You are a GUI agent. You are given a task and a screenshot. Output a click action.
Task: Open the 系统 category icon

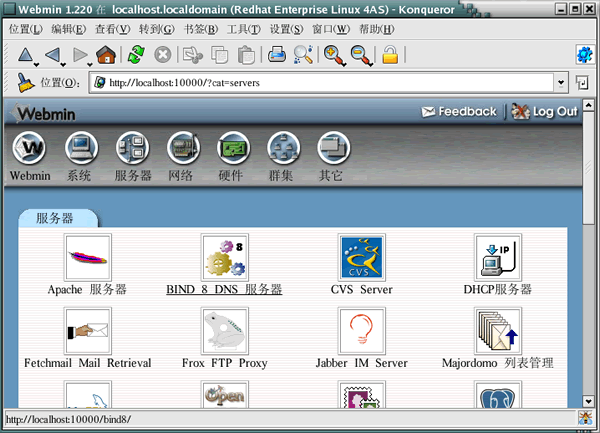(81, 148)
